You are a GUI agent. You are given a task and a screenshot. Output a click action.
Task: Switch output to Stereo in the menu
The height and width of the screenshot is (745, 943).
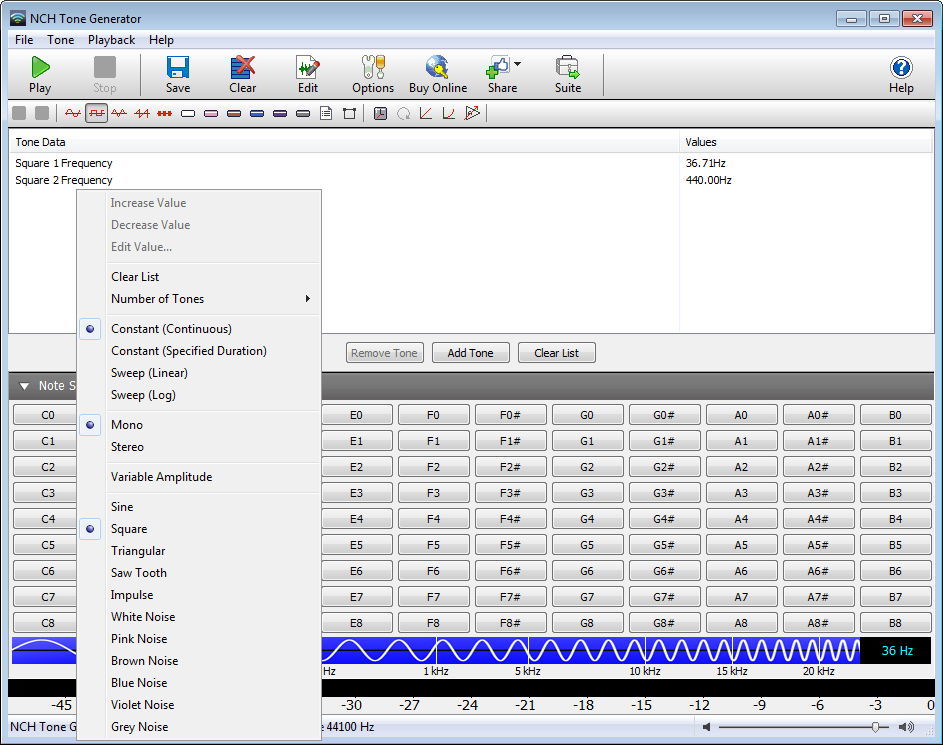(x=198, y=447)
